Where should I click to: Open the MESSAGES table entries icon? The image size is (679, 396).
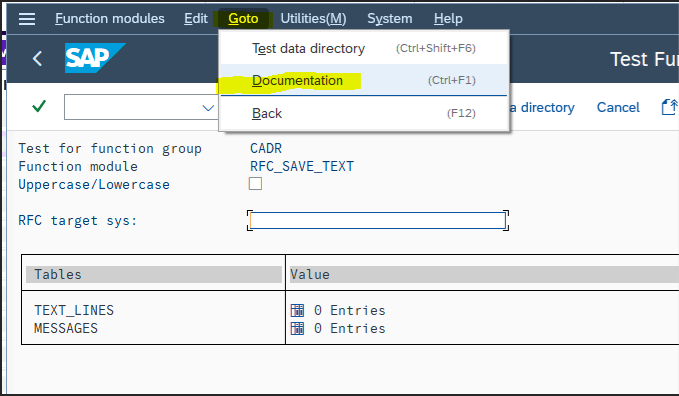point(297,328)
